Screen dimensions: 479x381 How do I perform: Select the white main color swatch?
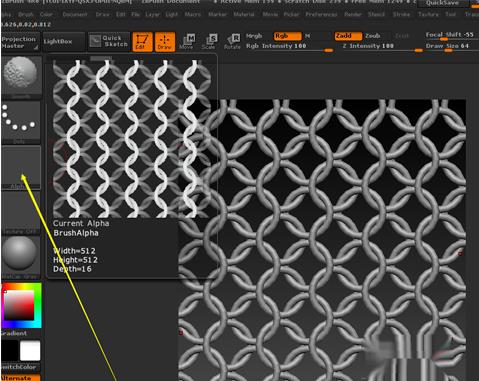(30, 350)
